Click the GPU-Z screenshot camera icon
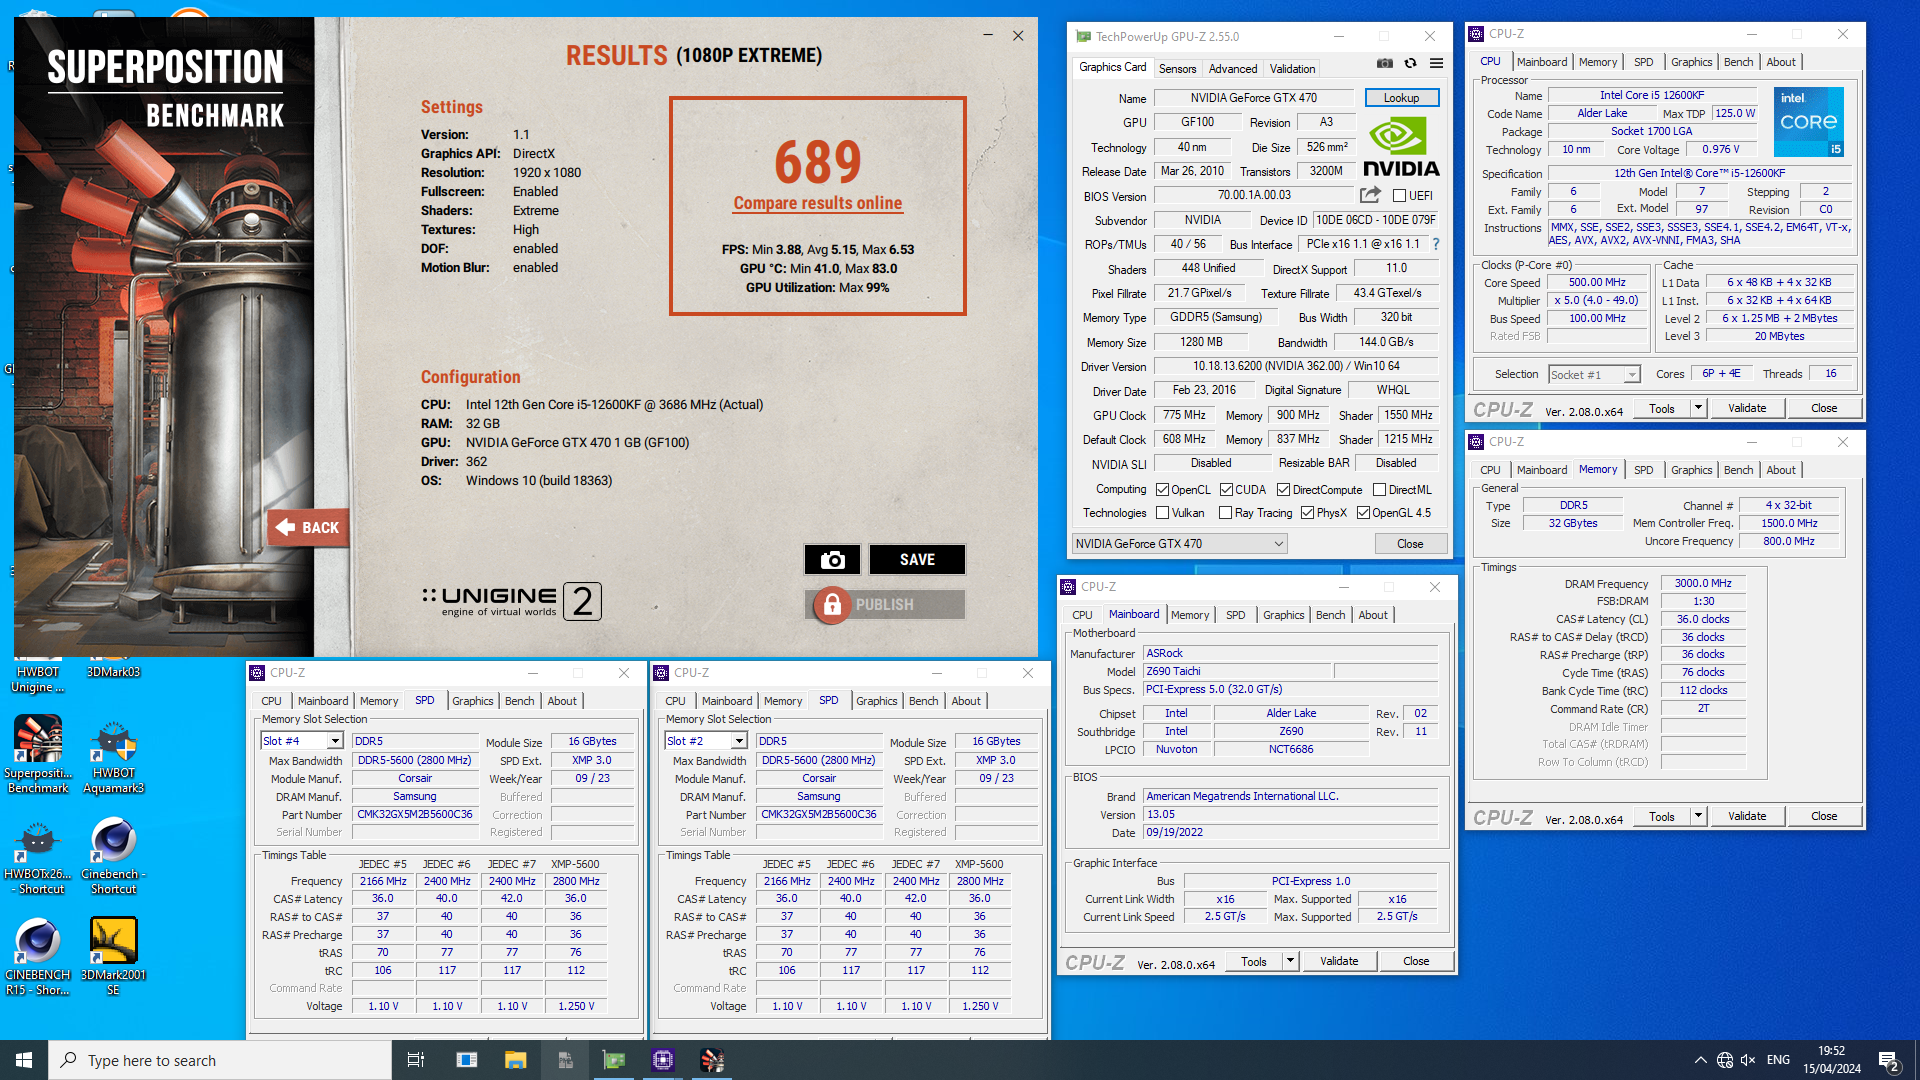This screenshot has width=1920, height=1080. click(x=1384, y=63)
